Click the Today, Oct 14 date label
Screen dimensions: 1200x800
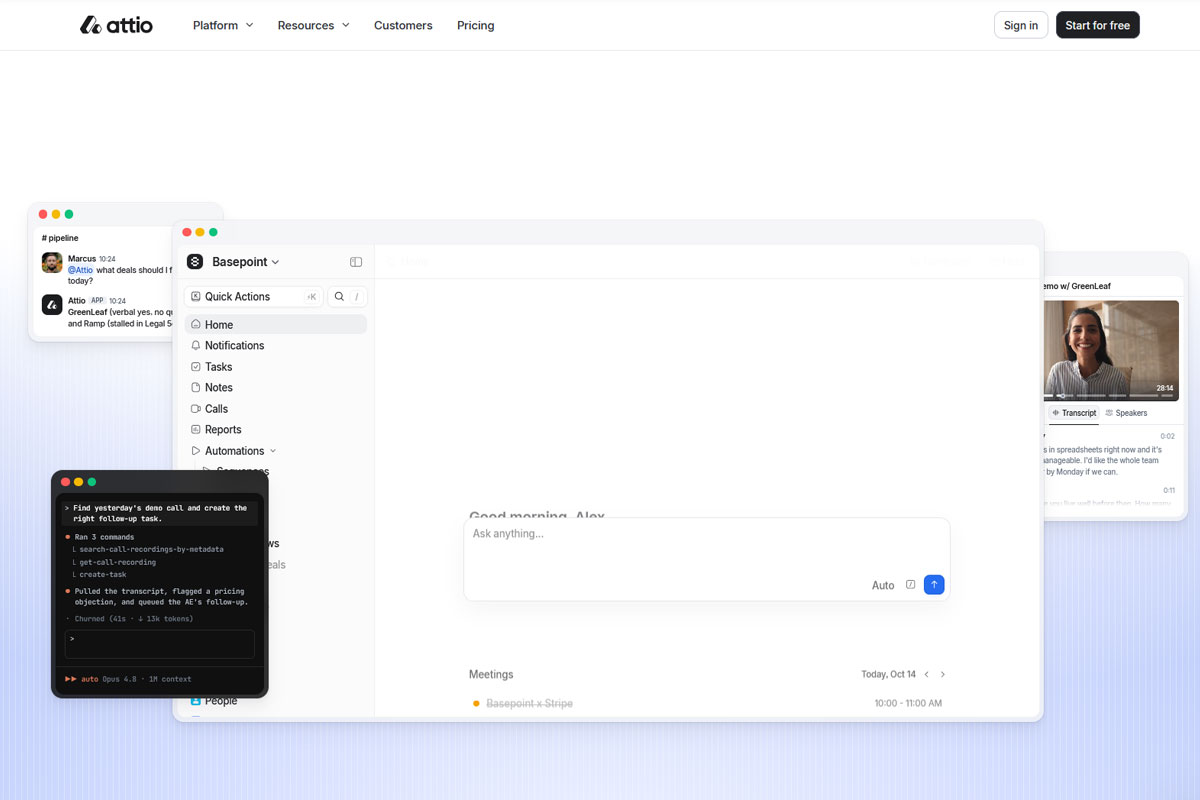[x=888, y=675]
